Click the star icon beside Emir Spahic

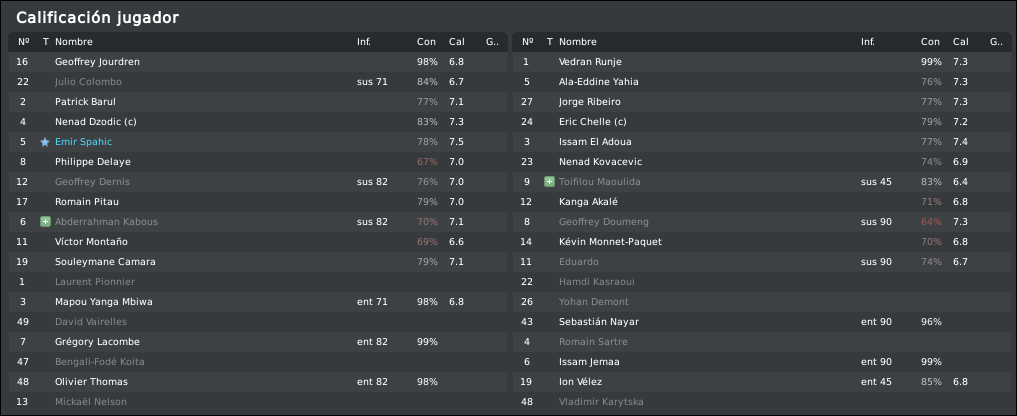[x=45, y=142]
